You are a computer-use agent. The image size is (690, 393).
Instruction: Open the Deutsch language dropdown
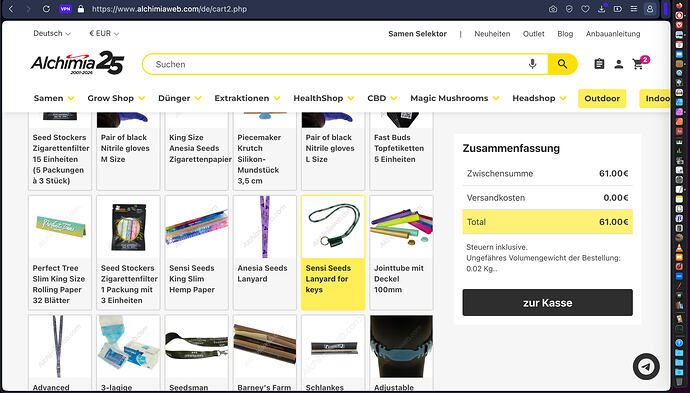point(51,33)
